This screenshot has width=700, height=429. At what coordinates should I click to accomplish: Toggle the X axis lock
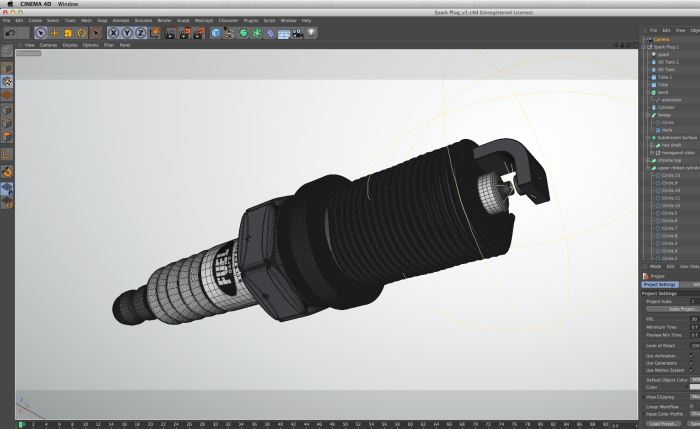pyautogui.click(x=113, y=33)
